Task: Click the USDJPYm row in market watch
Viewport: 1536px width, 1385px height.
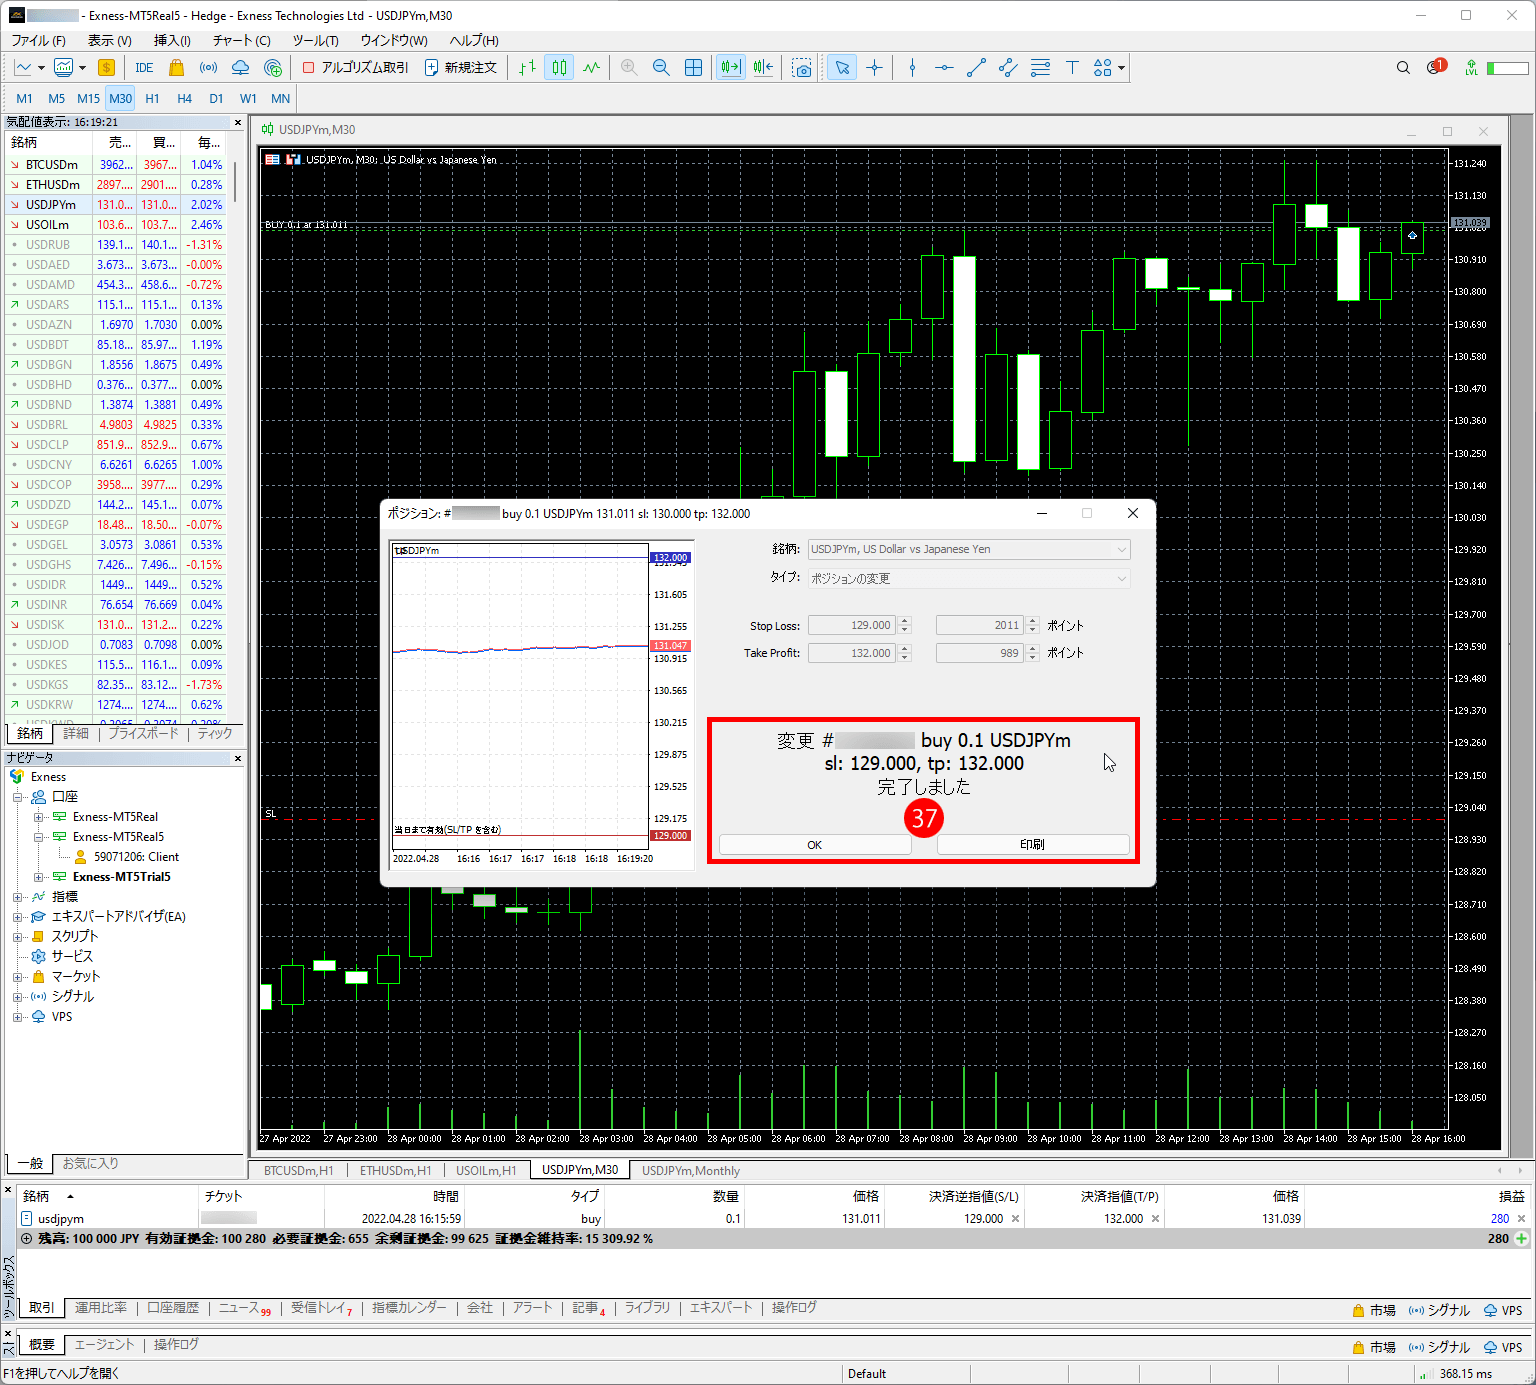Action: [x=51, y=205]
